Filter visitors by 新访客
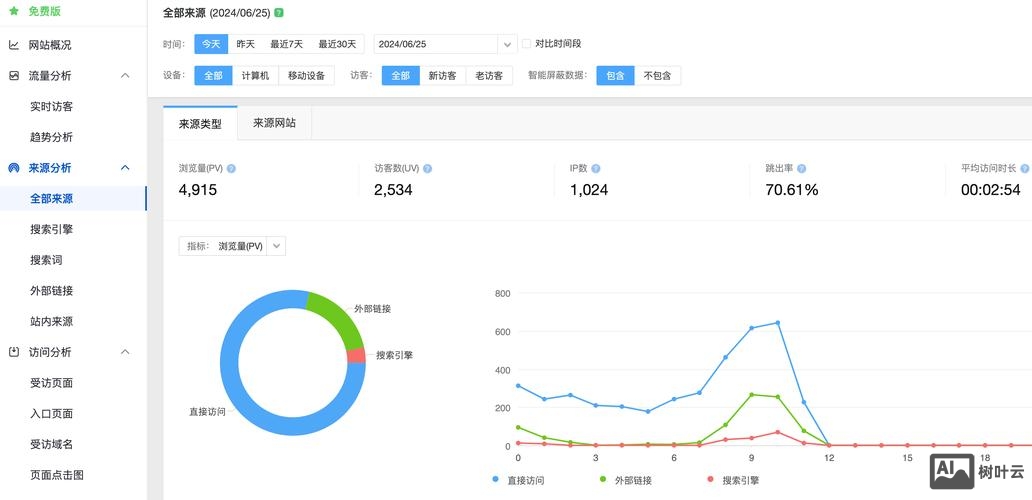Screen dimensions: 1032x500 [443, 76]
